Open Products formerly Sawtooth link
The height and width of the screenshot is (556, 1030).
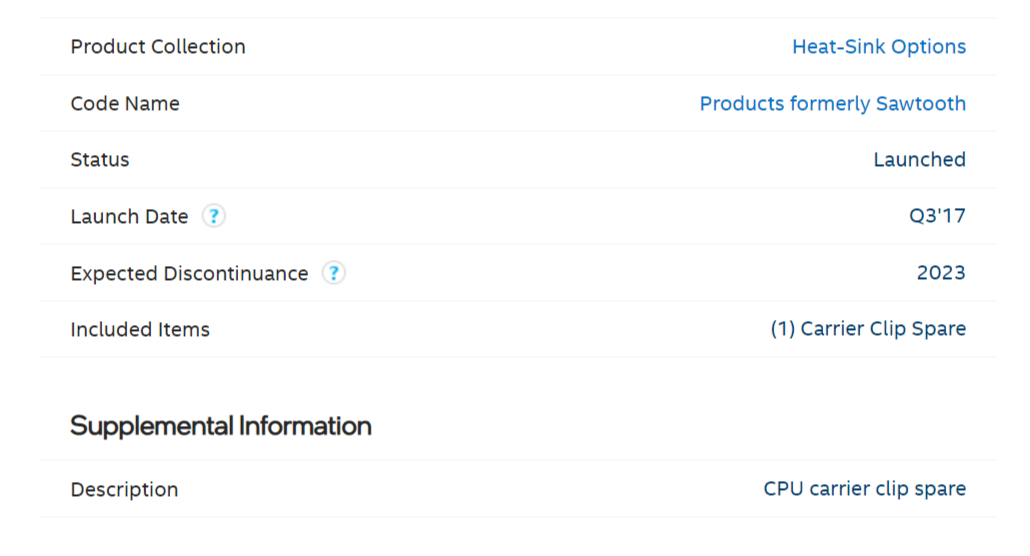[832, 104]
